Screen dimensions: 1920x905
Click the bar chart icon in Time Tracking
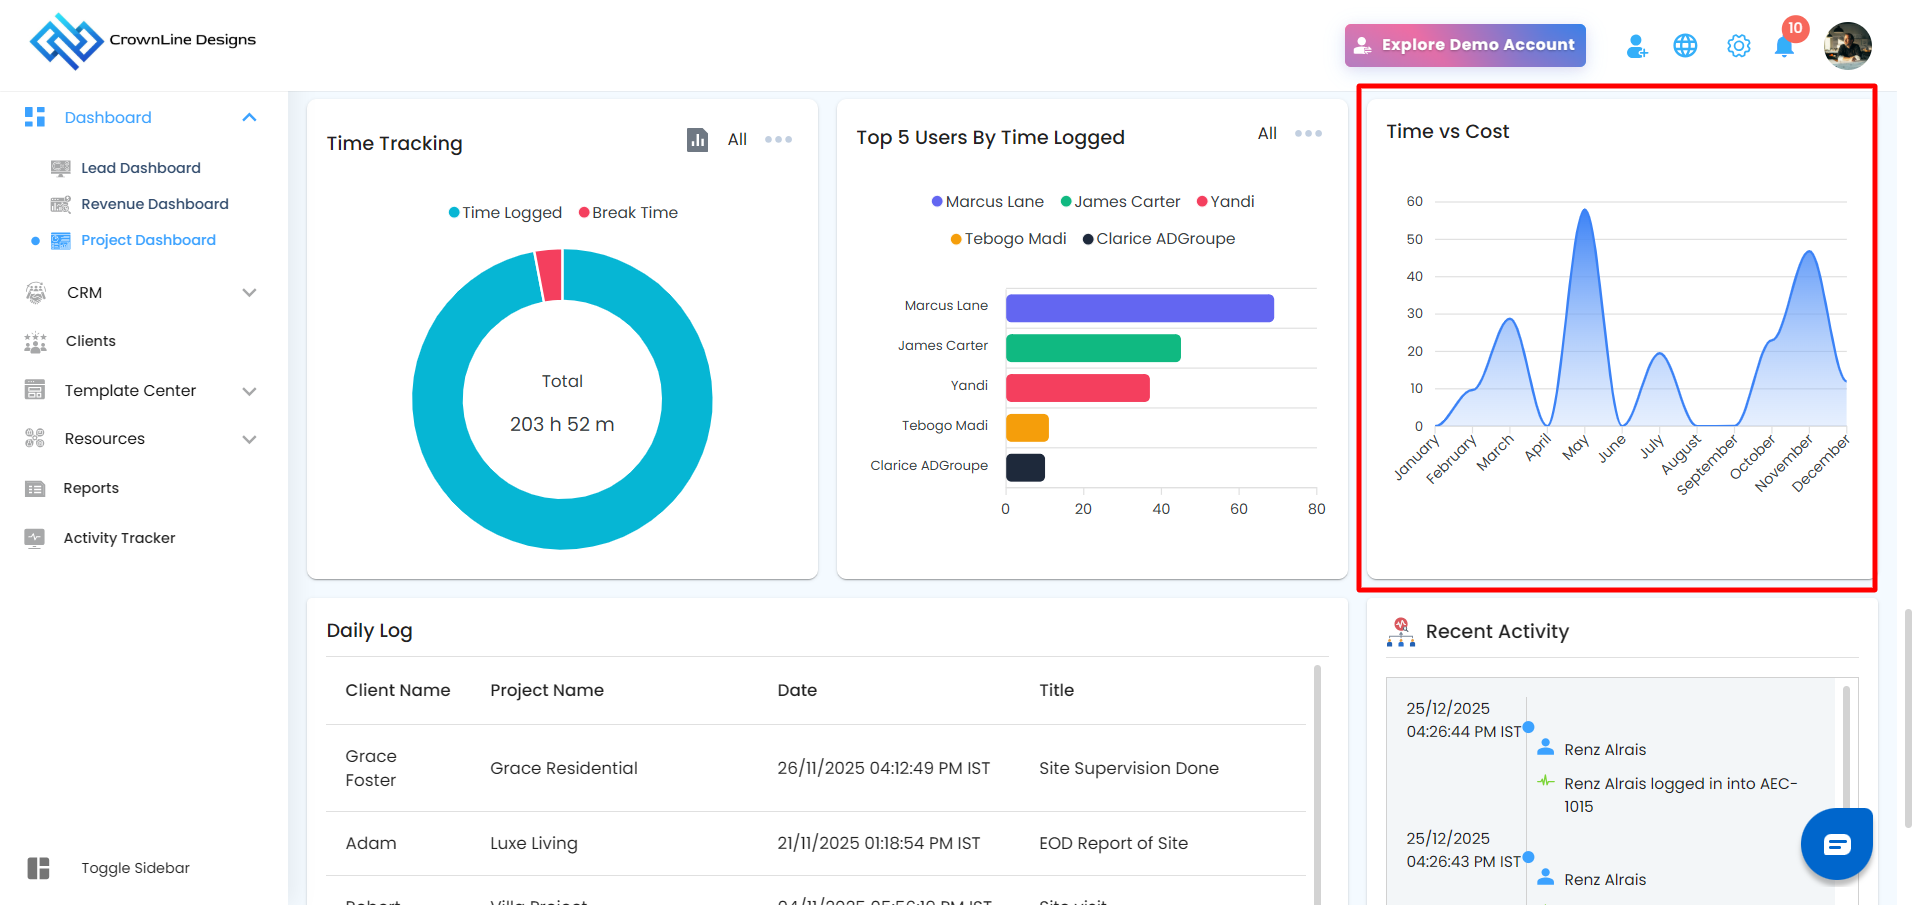coord(697,140)
